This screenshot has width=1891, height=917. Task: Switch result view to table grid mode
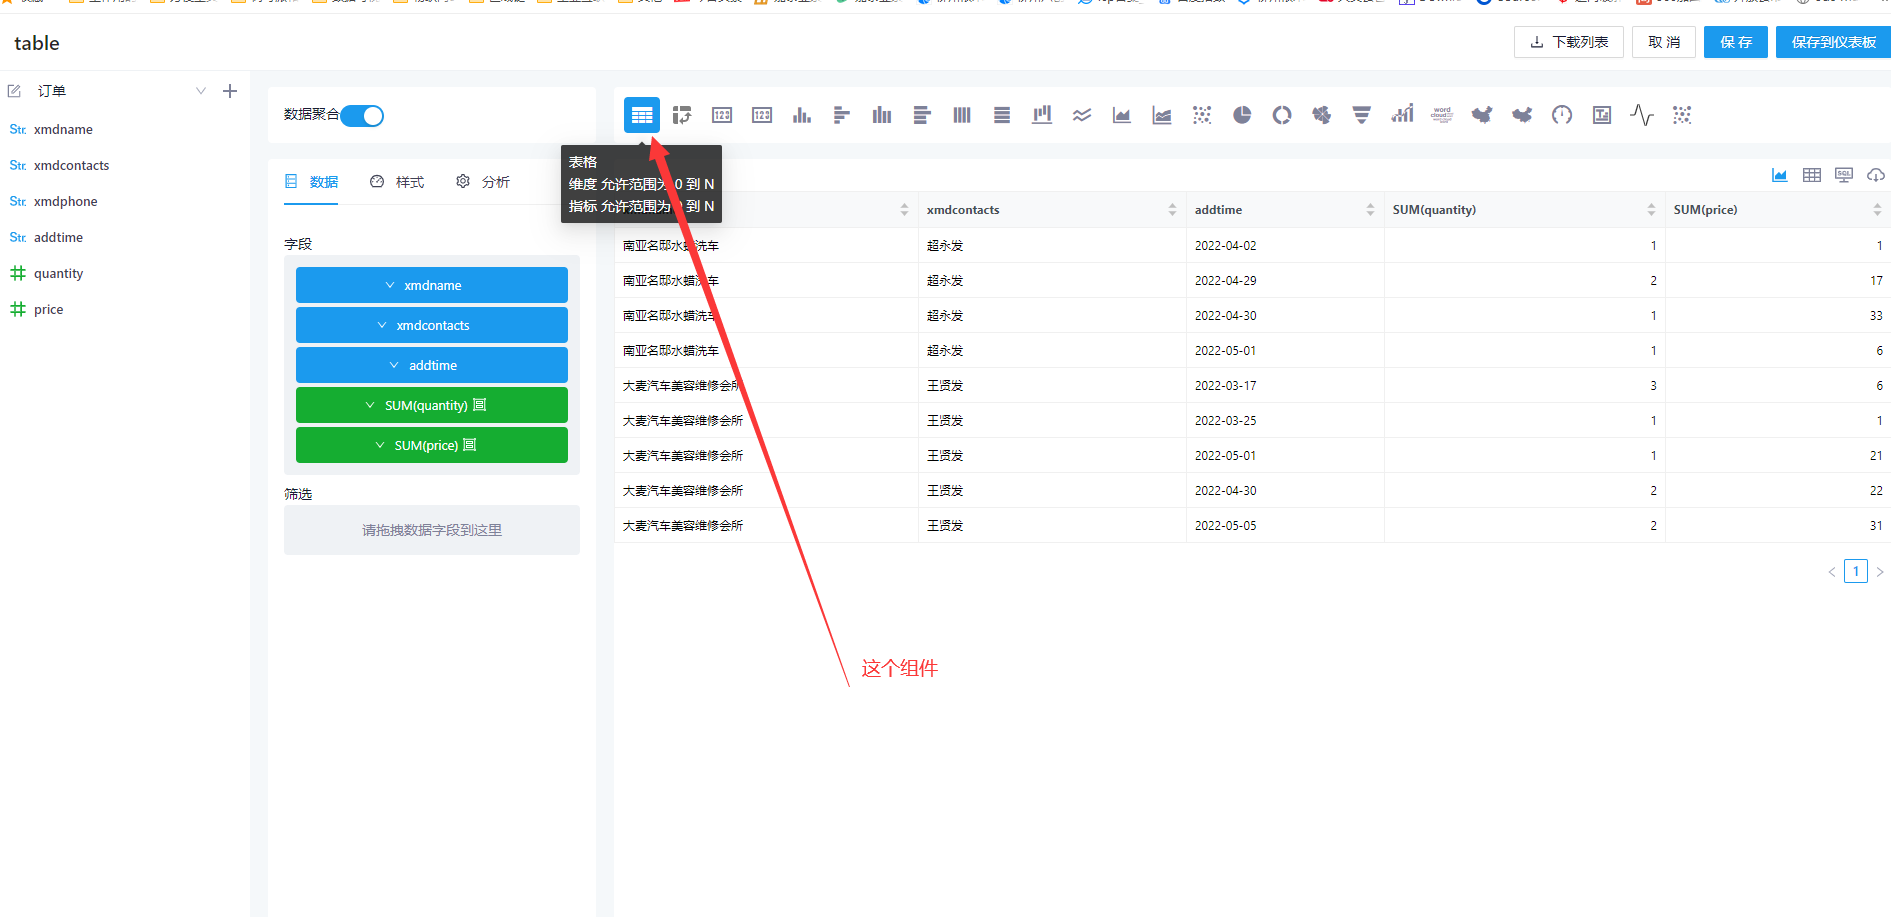(x=1811, y=174)
